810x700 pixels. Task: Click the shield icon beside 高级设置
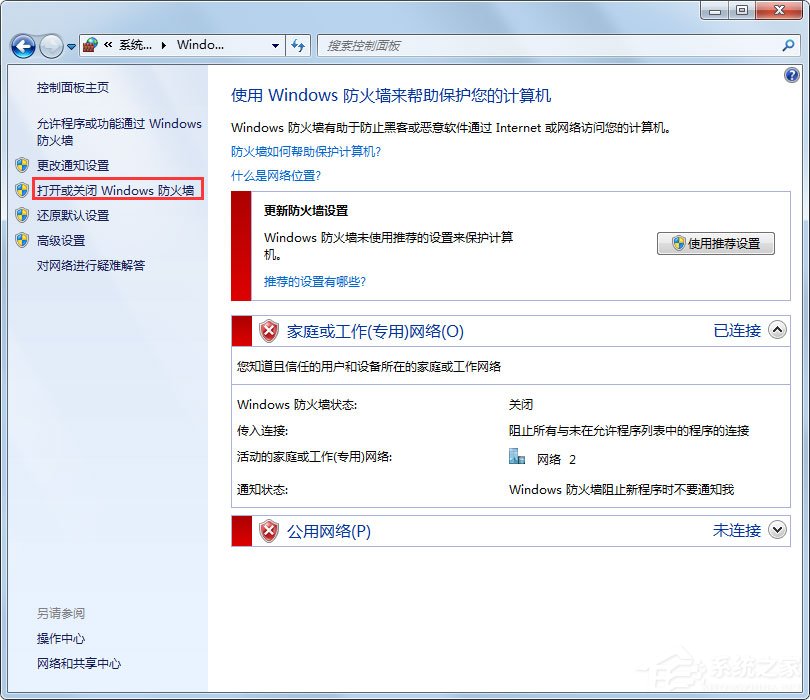tap(22, 240)
